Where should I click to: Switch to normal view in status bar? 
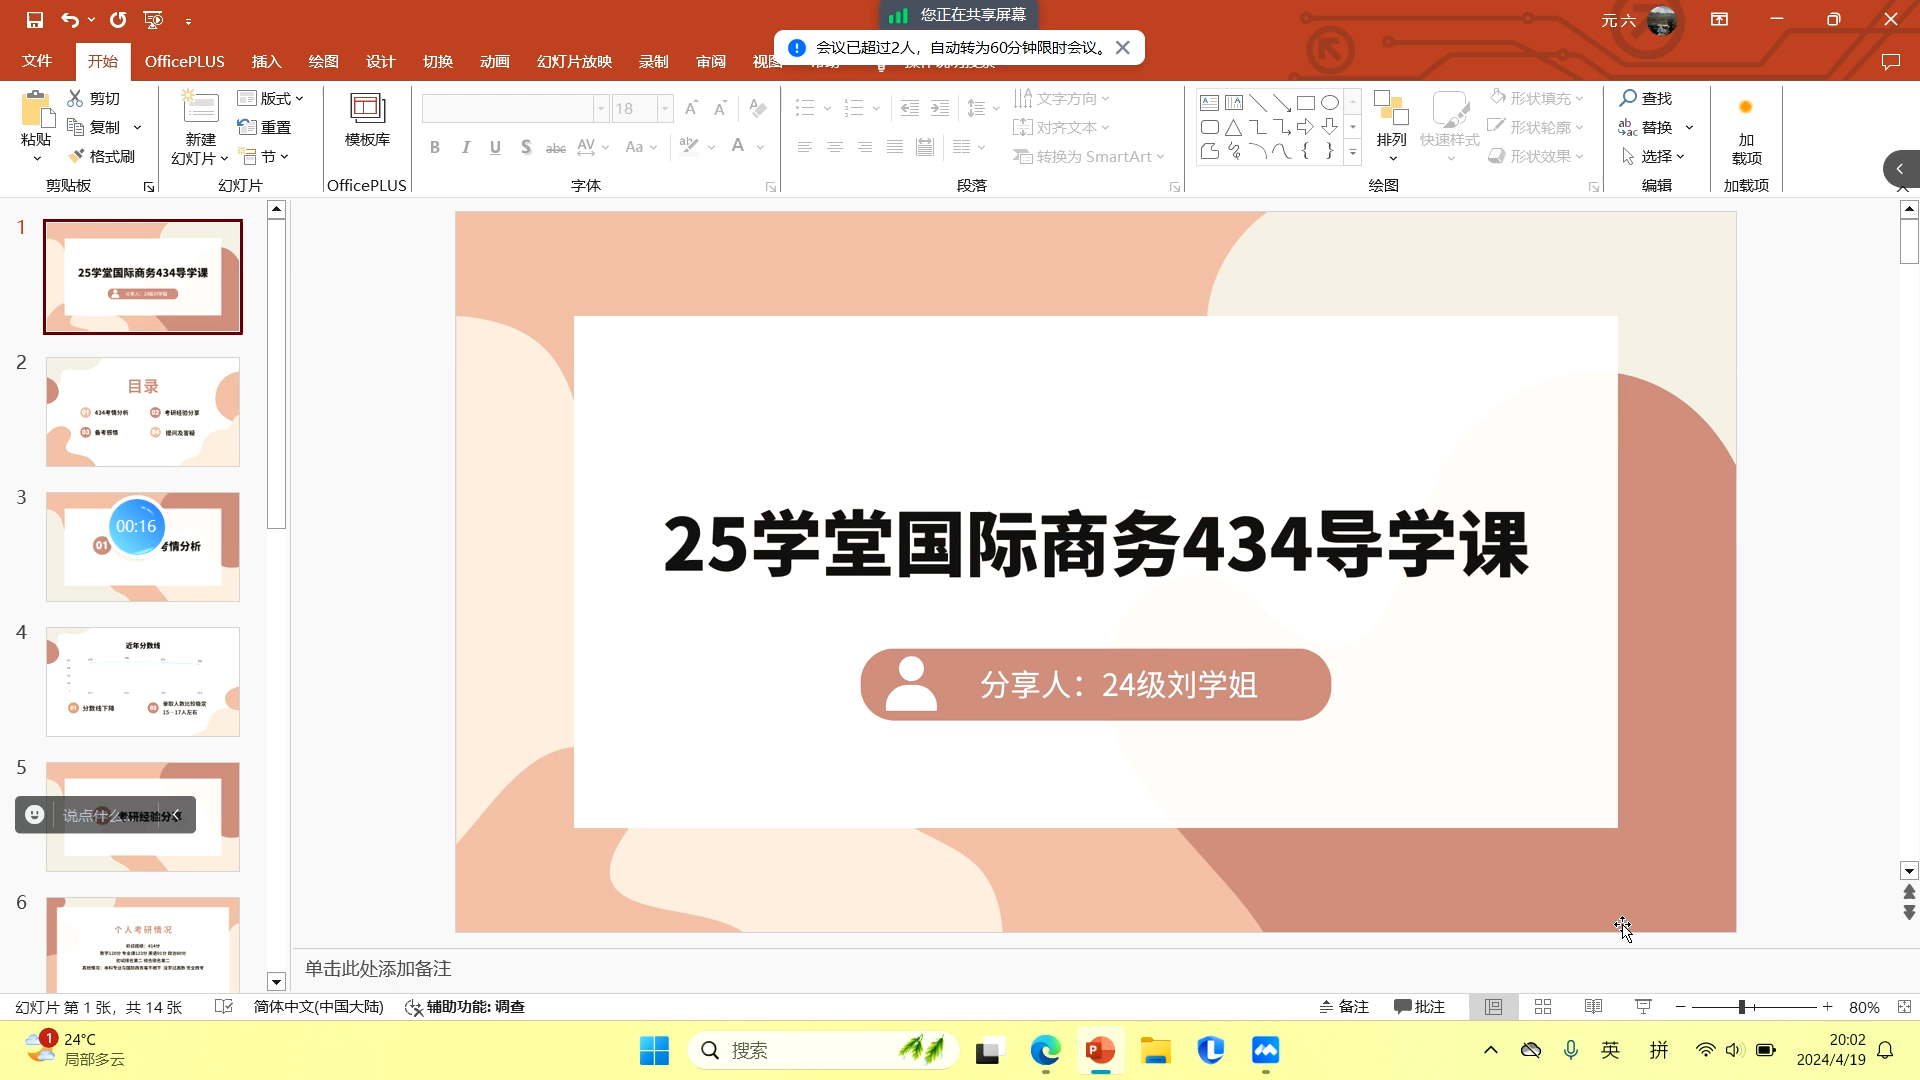[1493, 1007]
